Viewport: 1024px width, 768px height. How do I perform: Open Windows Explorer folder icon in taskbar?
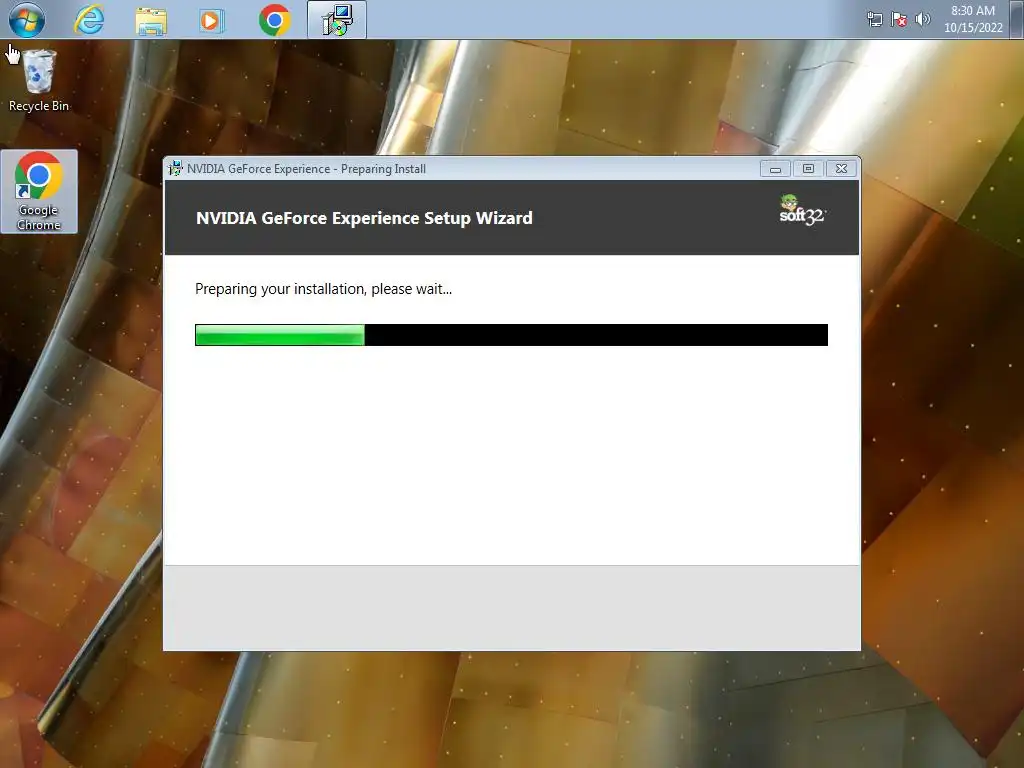(x=151, y=20)
